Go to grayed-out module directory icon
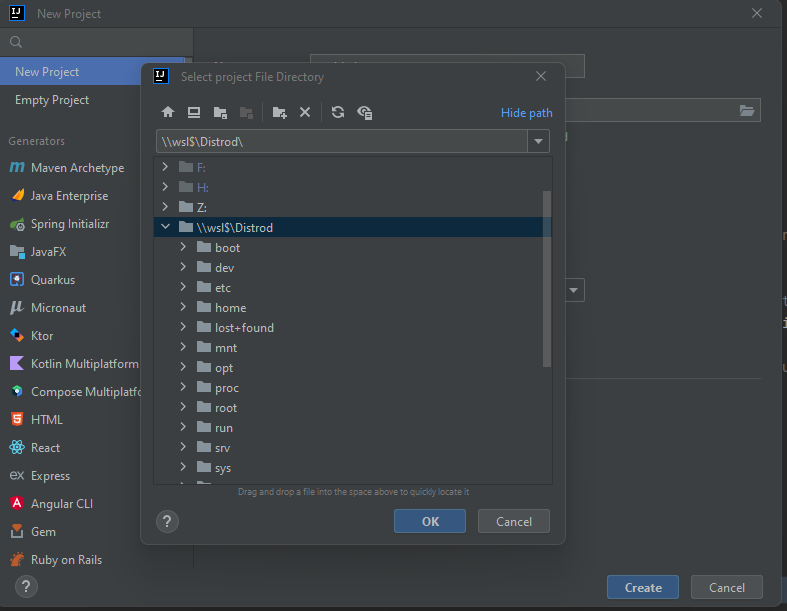 click(246, 112)
